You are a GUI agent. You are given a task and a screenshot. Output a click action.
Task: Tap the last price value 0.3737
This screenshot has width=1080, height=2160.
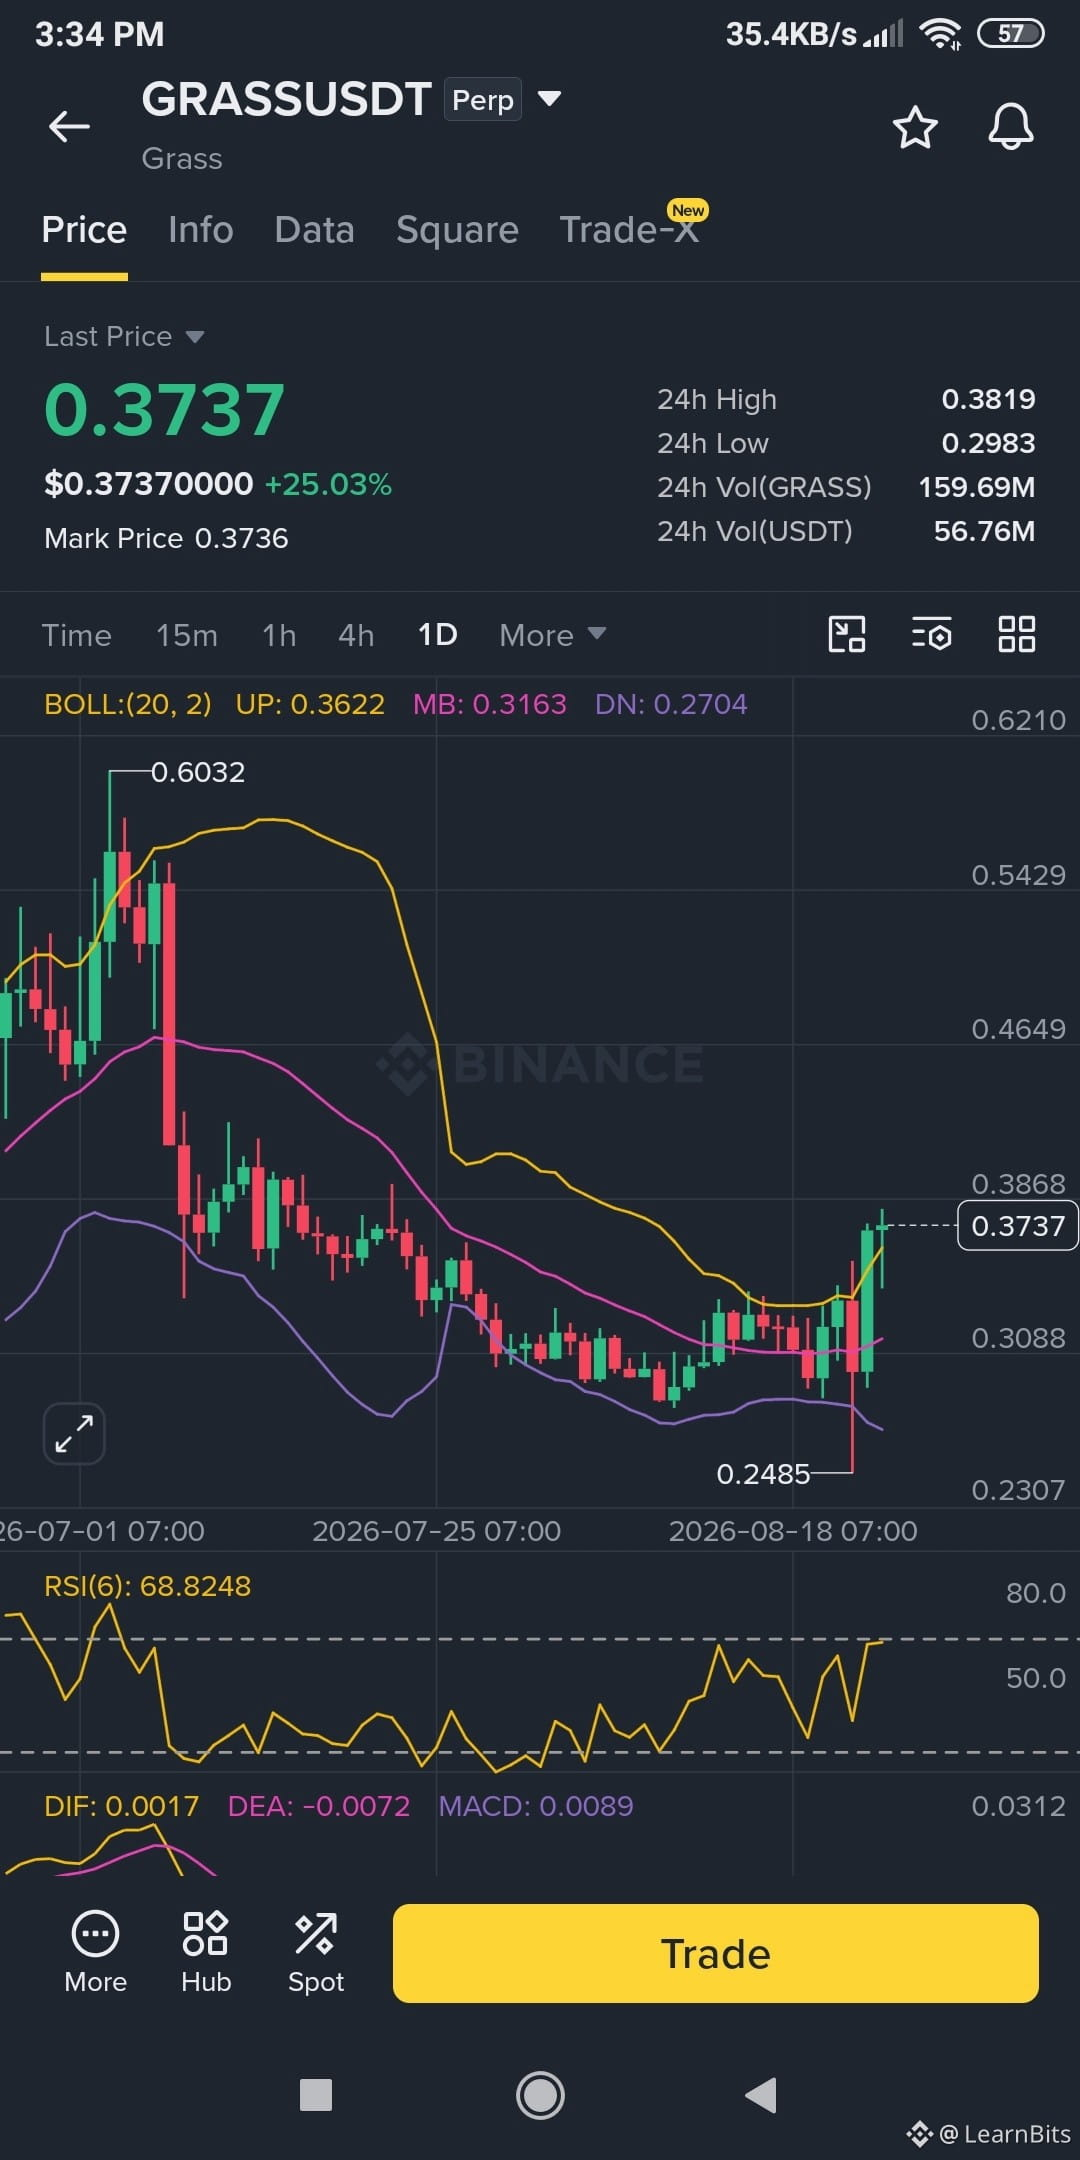165,410
